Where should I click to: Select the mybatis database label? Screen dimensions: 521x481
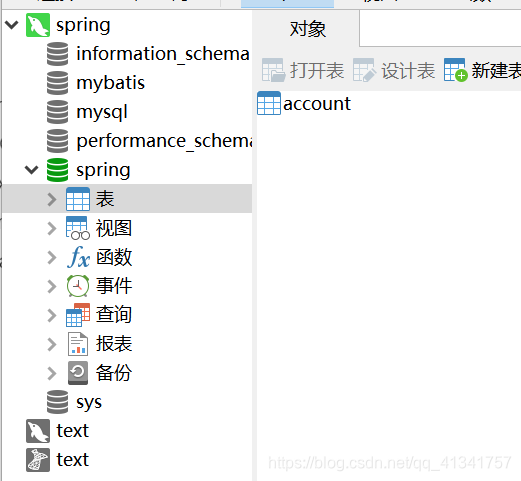tap(111, 83)
